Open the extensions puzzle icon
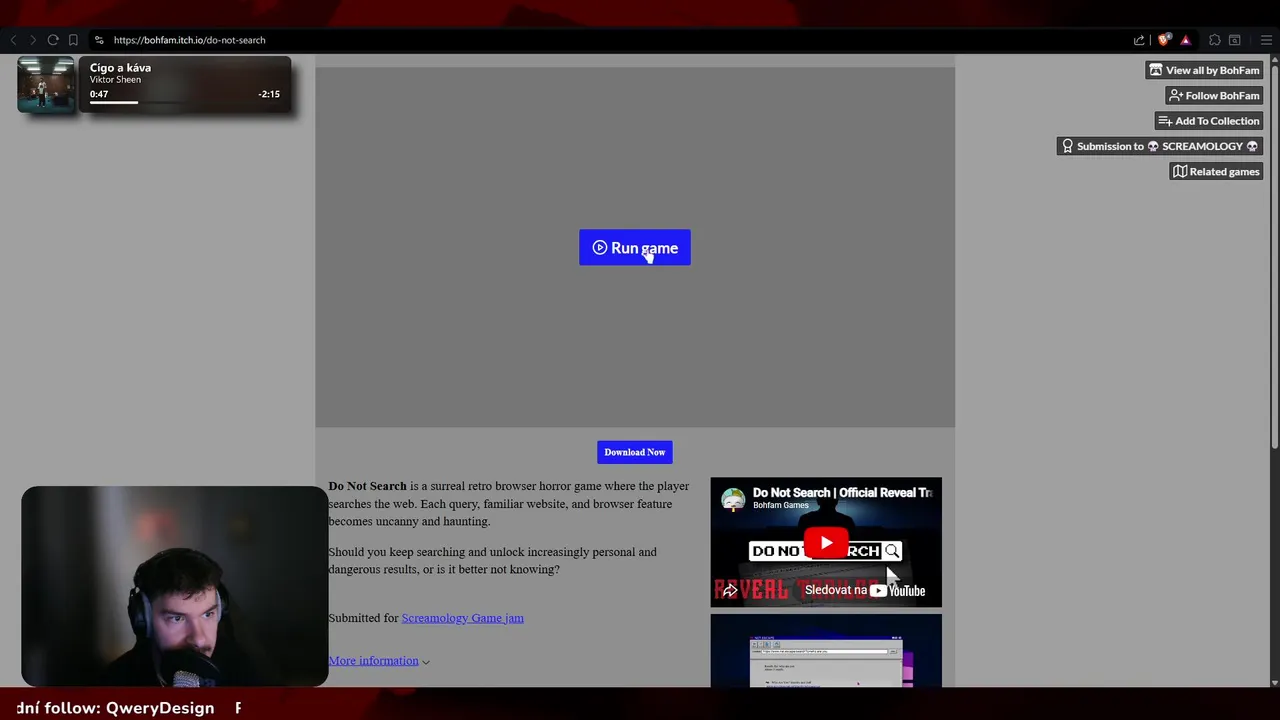 [1215, 40]
